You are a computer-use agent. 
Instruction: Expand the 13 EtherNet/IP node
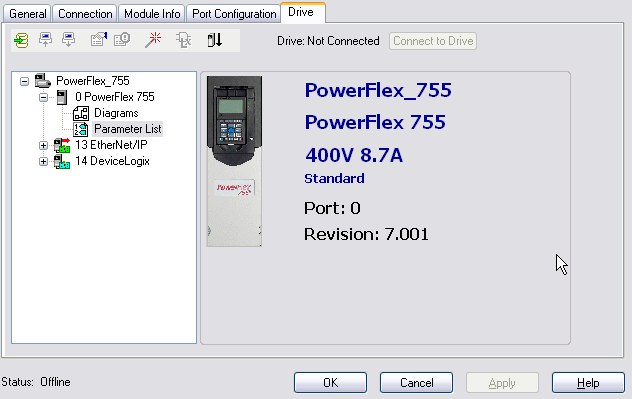point(43,145)
